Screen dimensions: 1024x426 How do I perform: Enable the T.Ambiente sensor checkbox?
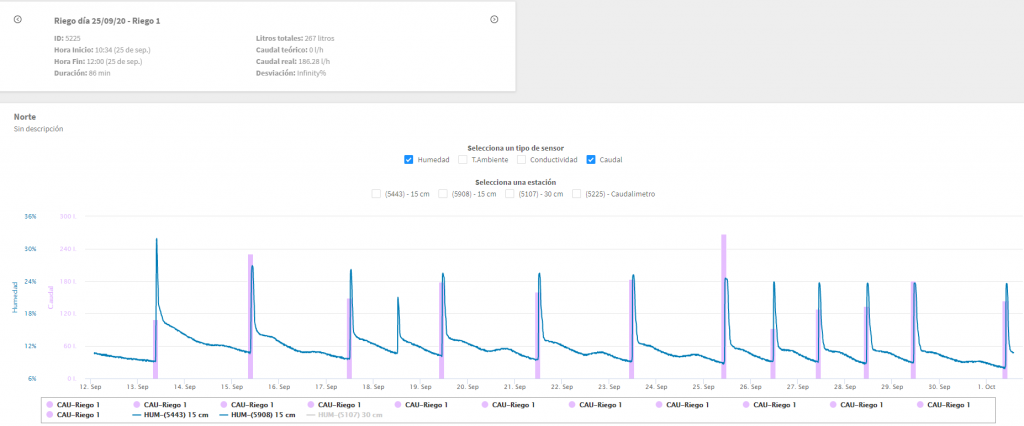[462, 159]
